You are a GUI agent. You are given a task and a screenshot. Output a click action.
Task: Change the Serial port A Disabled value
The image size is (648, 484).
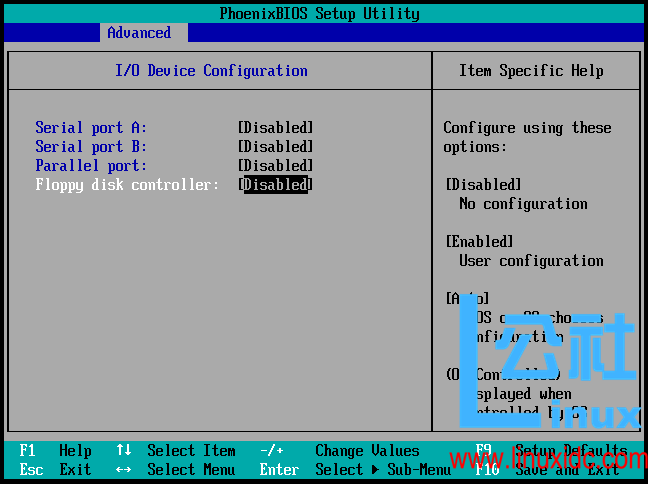coord(276,127)
